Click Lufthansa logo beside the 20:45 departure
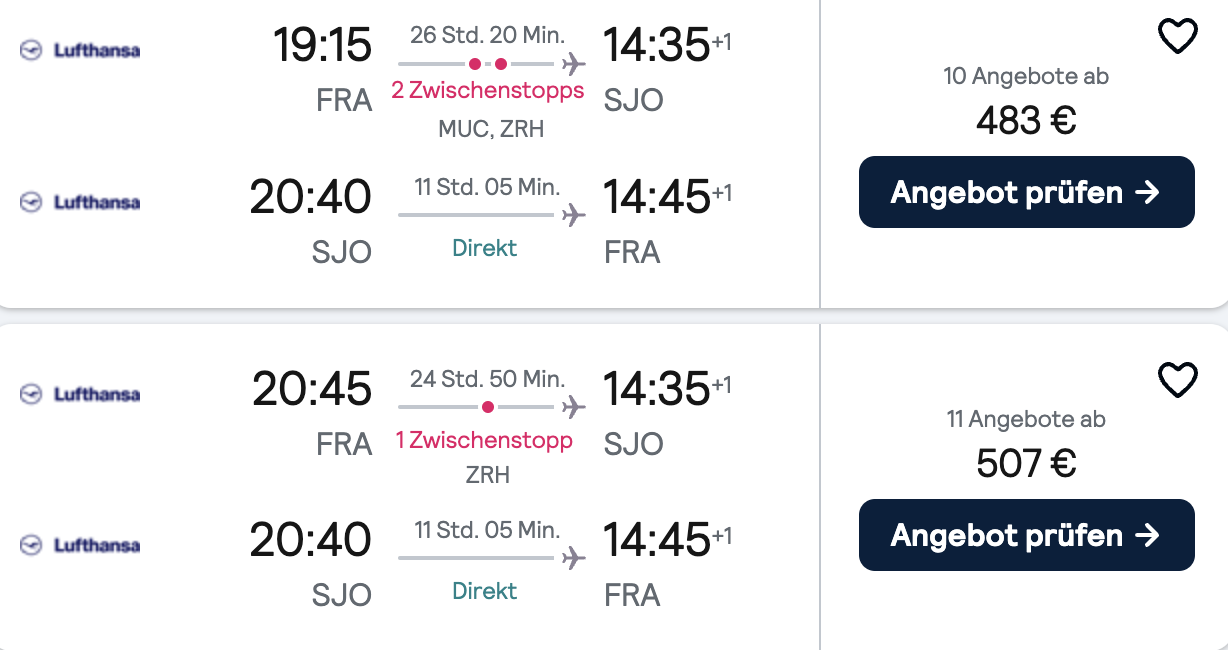 tap(80, 394)
